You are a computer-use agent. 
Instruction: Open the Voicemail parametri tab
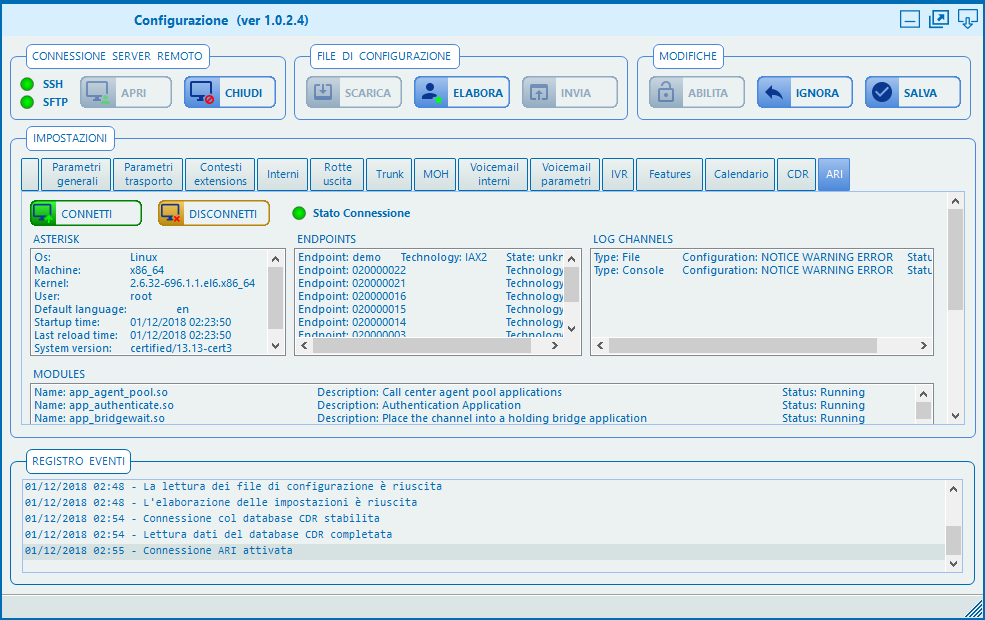[x=566, y=174]
